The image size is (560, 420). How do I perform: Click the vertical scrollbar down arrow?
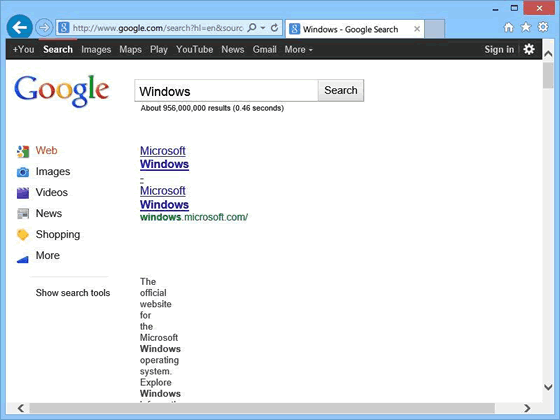click(x=548, y=387)
